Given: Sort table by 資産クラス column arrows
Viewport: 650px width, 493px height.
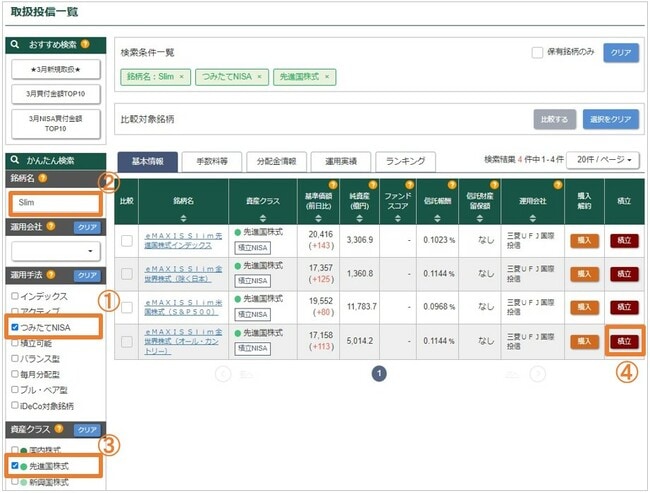Looking at the screenshot, I should [x=263, y=218].
